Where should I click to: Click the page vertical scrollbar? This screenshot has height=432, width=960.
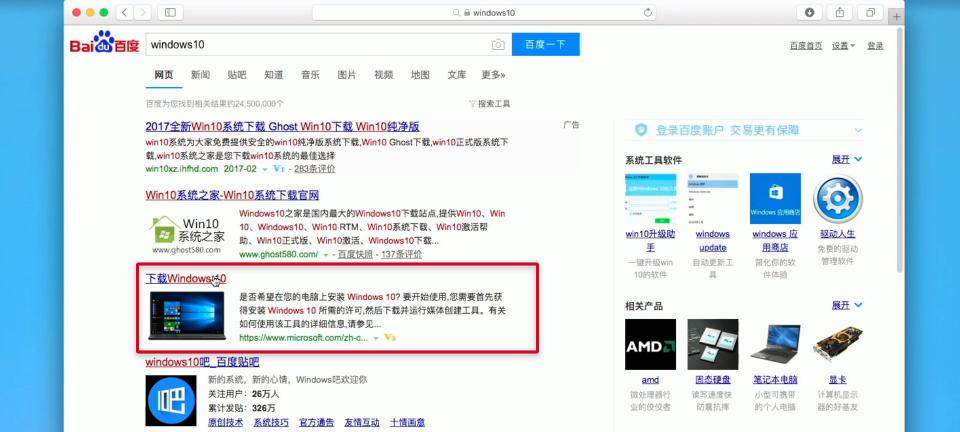pos(899,150)
